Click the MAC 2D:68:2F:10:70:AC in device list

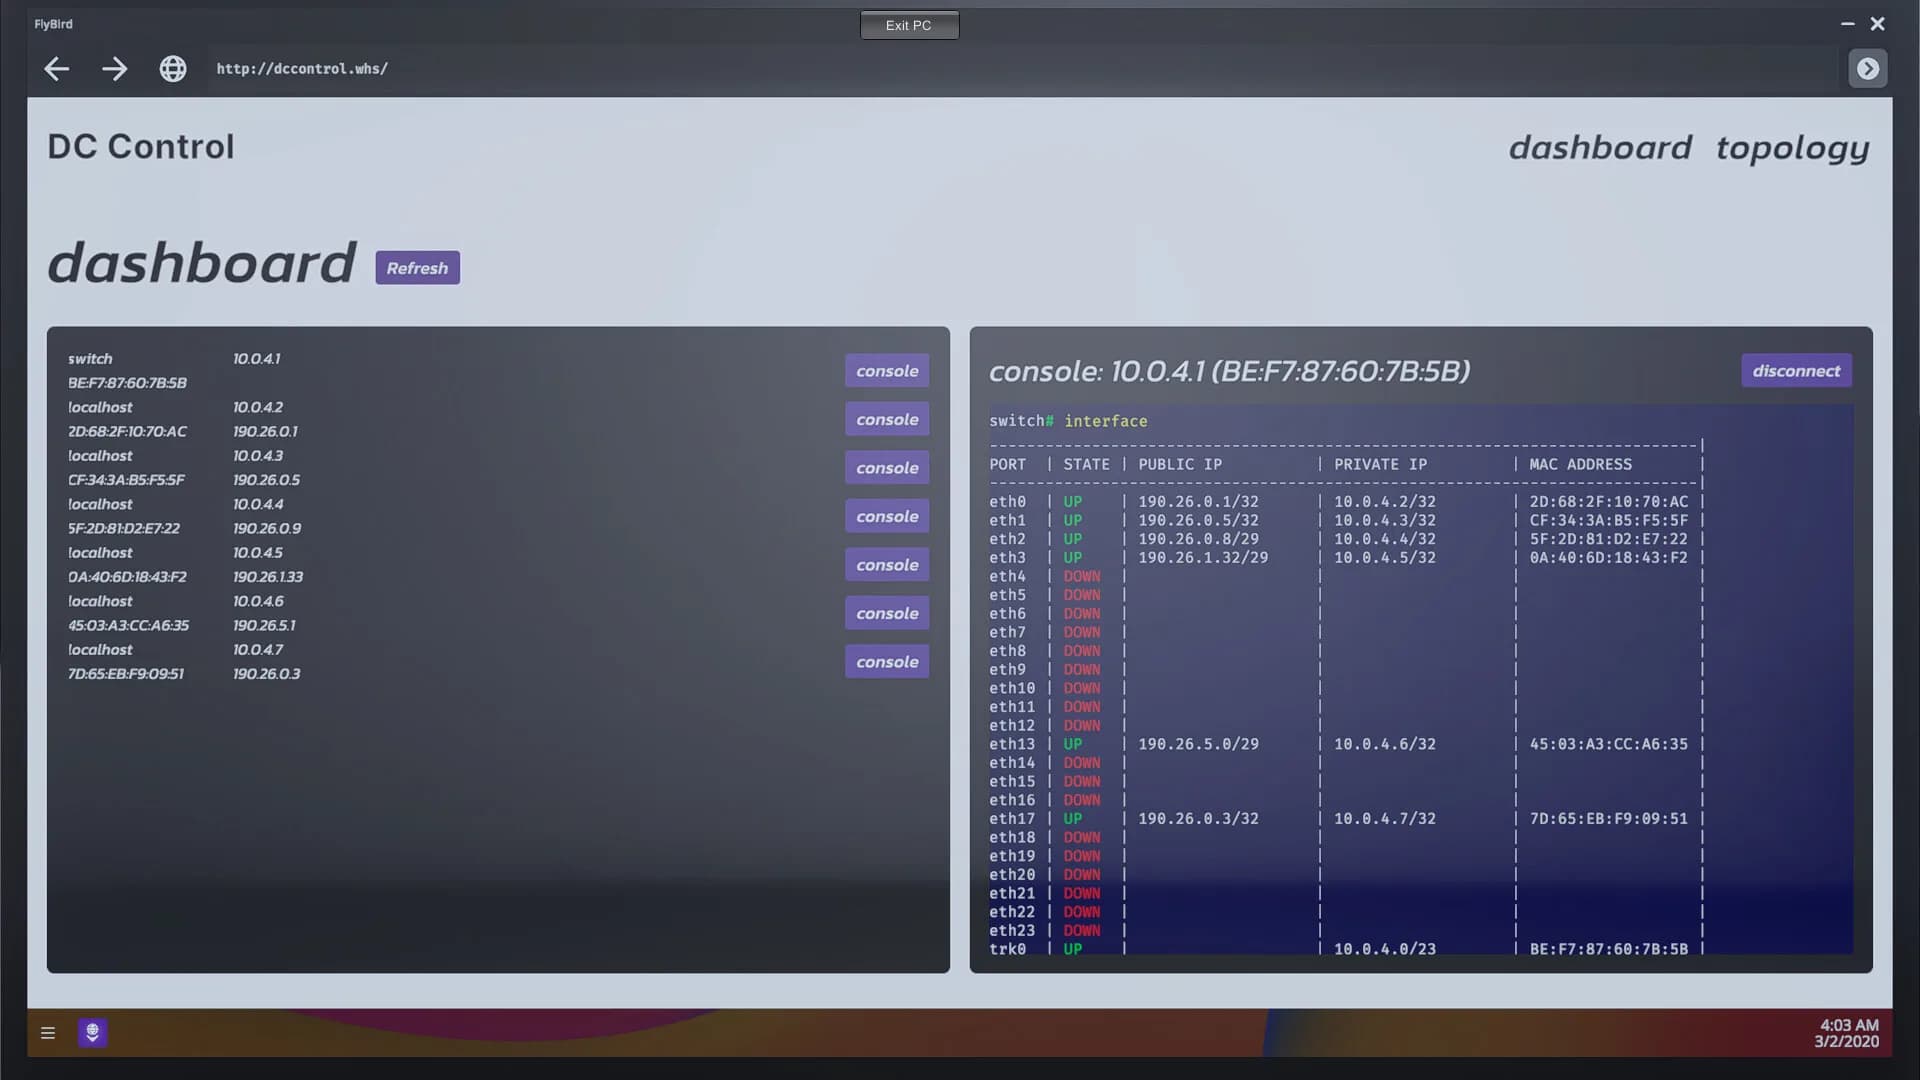127,431
